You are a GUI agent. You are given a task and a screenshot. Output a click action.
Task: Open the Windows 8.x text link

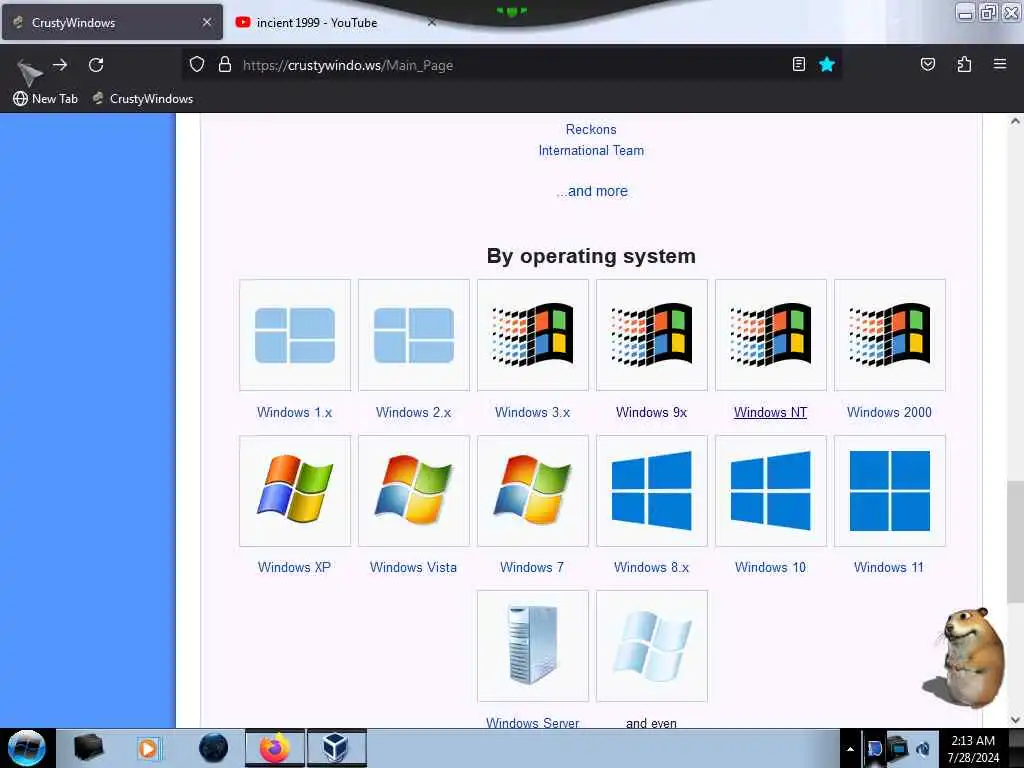(651, 567)
